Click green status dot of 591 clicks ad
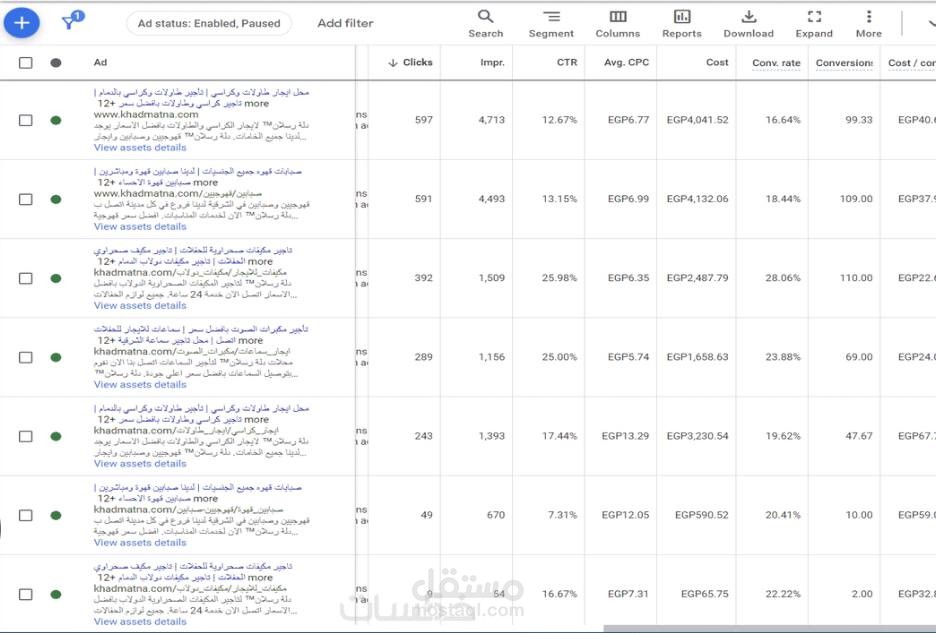This screenshot has width=936, height=633. (56, 199)
